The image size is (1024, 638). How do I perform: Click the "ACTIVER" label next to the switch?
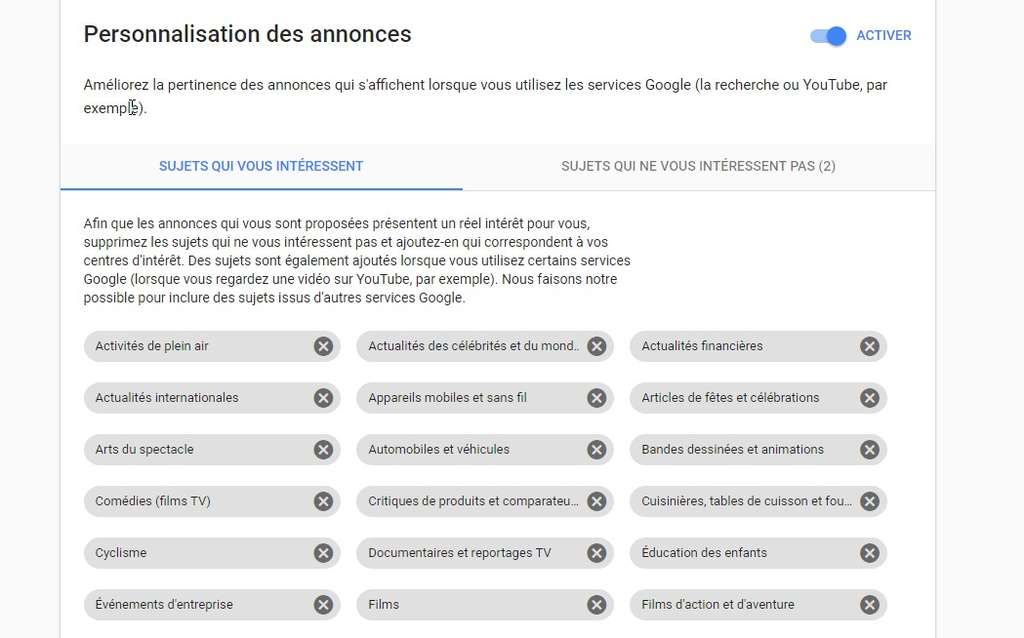tap(884, 36)
